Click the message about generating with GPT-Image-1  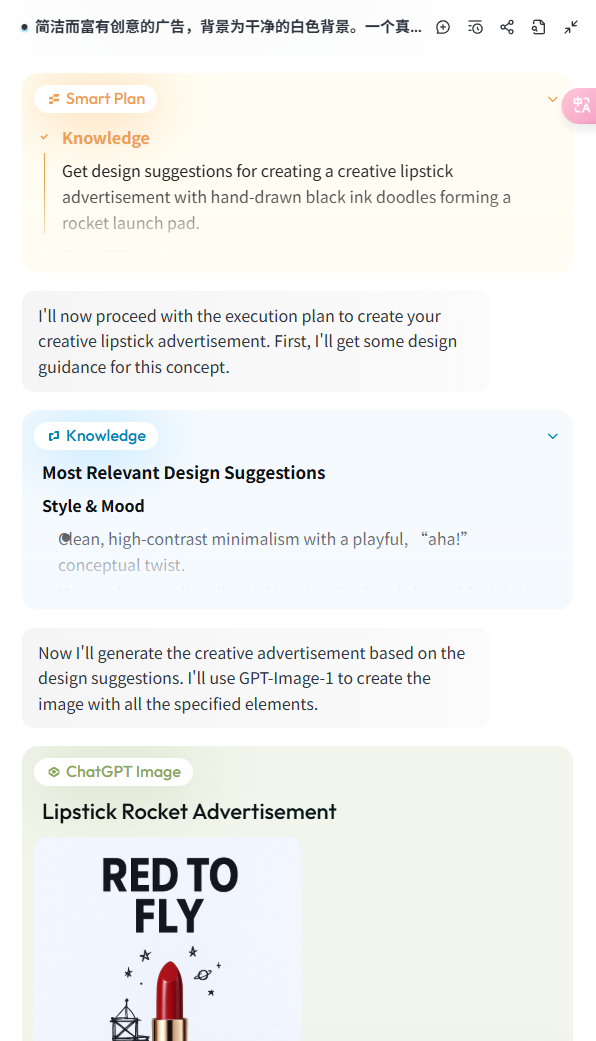pos(256,679)
